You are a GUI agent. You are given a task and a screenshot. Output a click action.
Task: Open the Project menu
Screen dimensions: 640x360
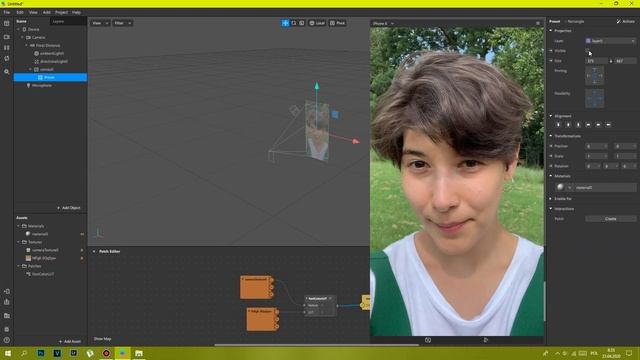point(62,12)
